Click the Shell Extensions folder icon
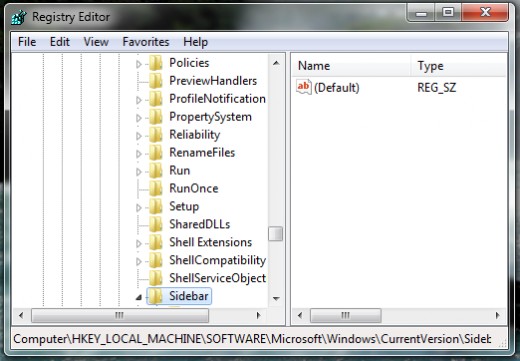 click(x=156, y=242)
